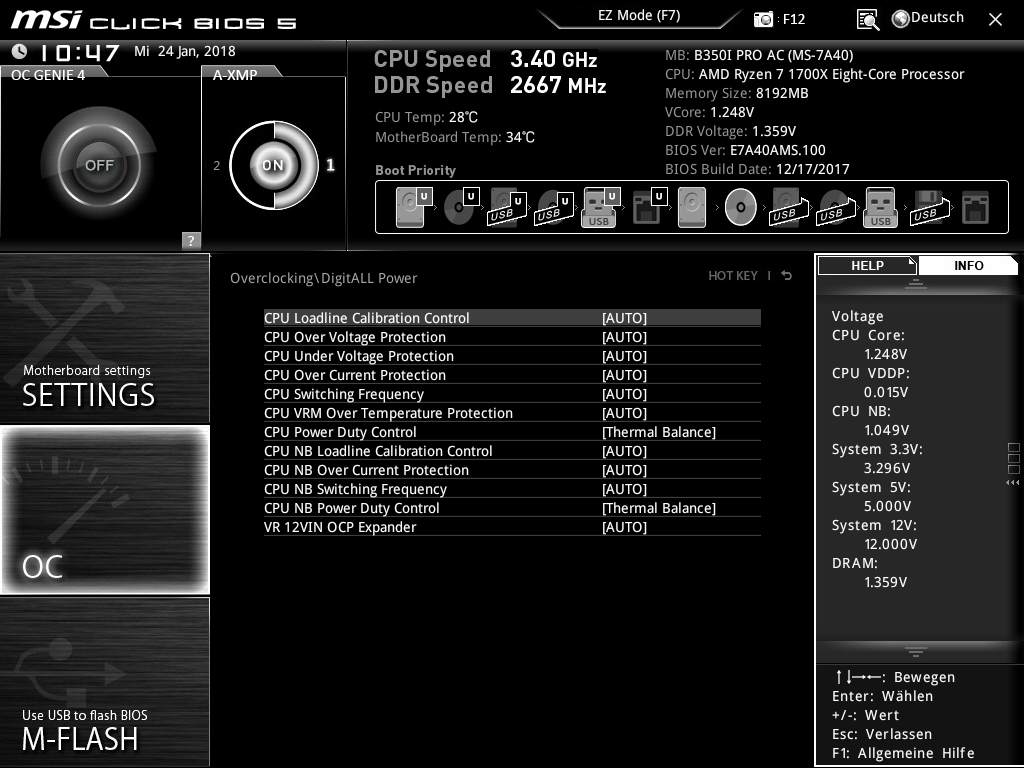Image resolution: width=1024 pixels, height=768 pixels.
Task: Choose the UEFI network boot icon
Action: [649, 207]
